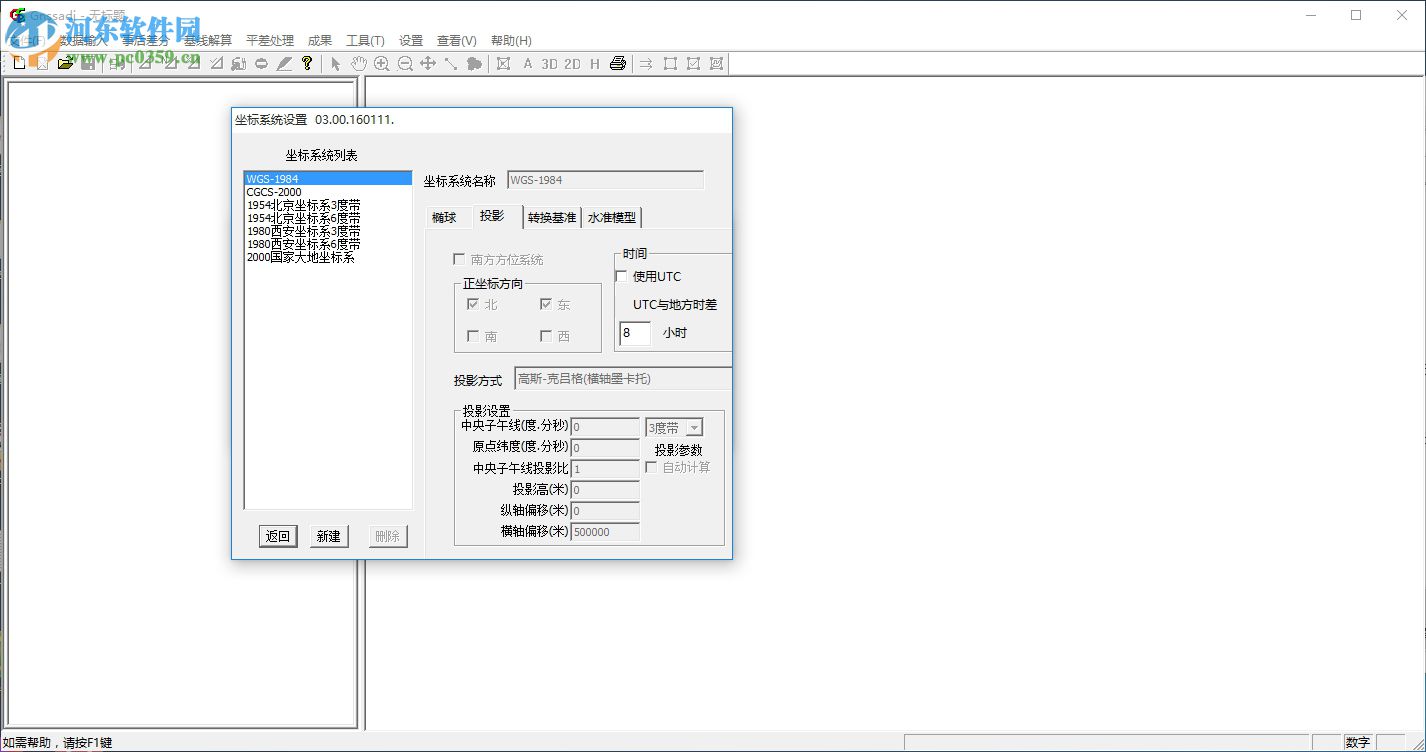The image size is (1426, 752).
Task: Click the dark blob shape toolbar icon
Action: click(474, 63)
